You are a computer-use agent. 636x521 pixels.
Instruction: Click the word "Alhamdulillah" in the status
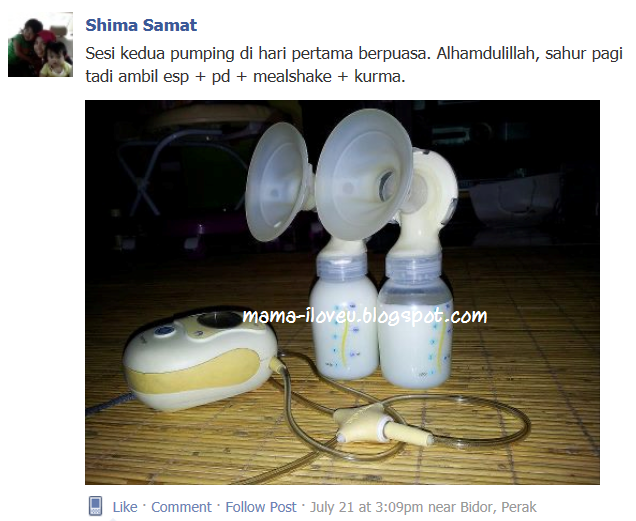pos(488,53)
